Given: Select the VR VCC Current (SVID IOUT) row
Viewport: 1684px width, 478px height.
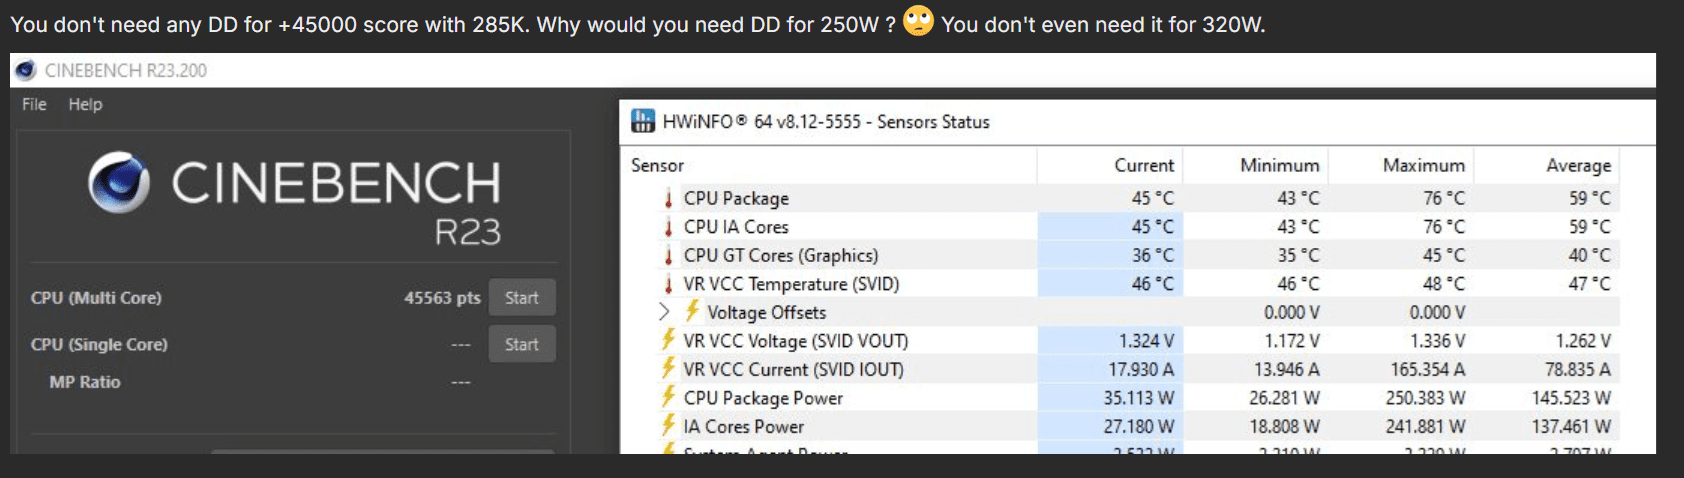Looking at the screenshot, I should point(793,370).
